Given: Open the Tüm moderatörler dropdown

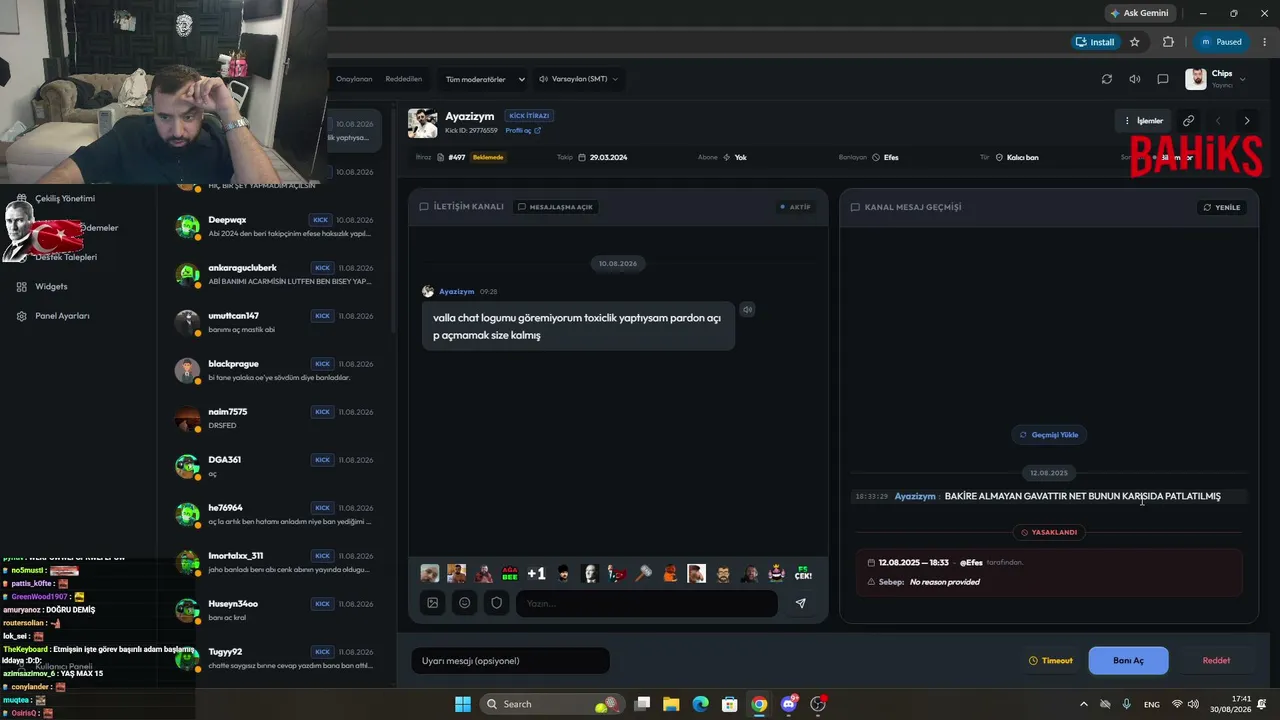Looking at the screenshot, I should (485, 79).
